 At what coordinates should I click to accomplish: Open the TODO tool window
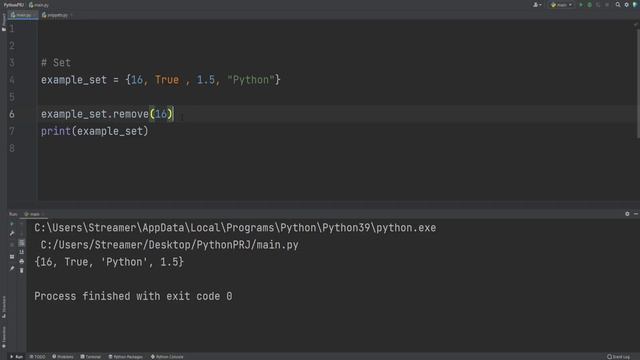(38, 357)
